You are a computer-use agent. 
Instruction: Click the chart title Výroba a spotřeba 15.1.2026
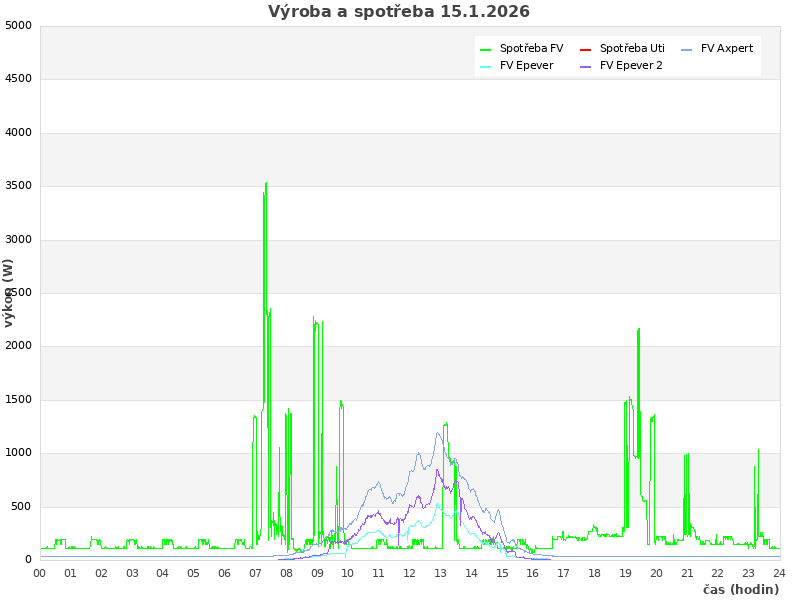[x=399, y=12]
